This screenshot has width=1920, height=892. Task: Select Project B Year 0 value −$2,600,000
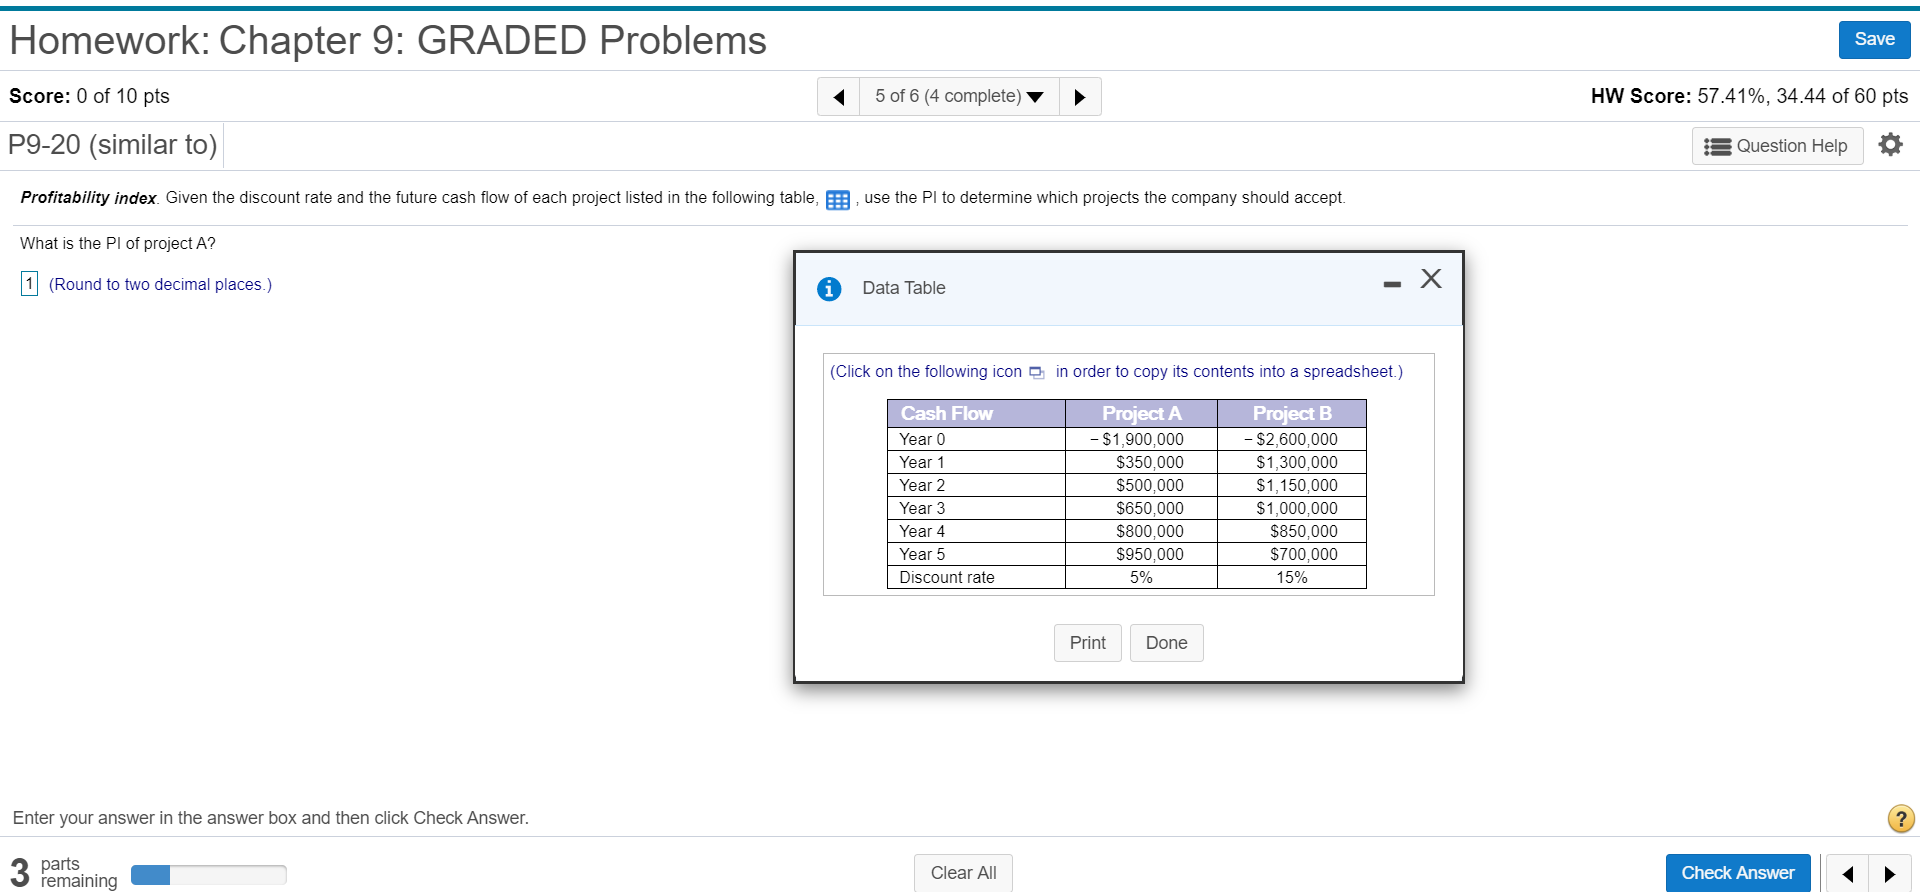[x=1290, y=439]
